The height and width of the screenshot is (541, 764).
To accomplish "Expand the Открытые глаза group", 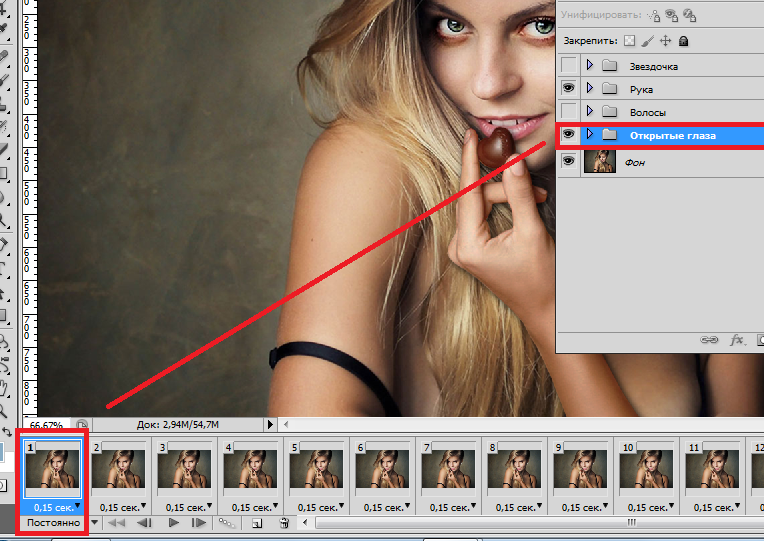I will coord(590,135).
